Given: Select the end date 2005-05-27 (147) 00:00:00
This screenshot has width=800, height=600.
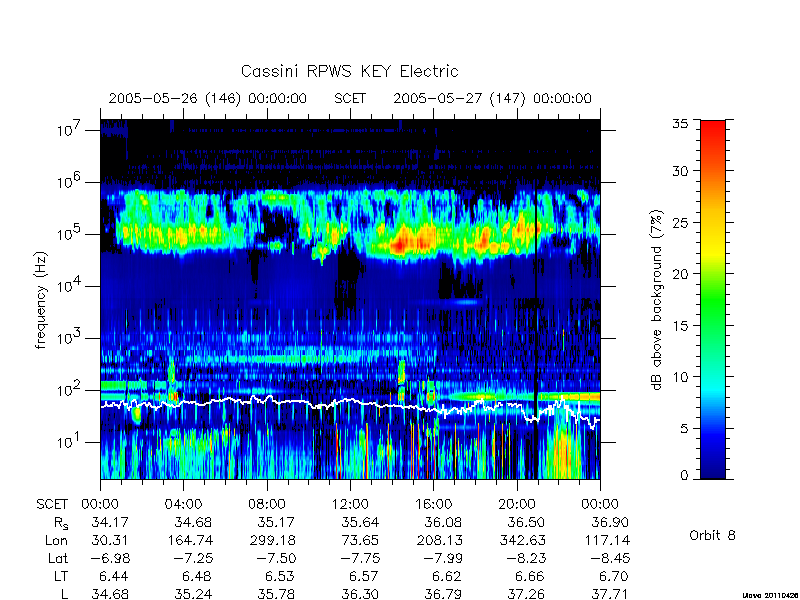Looking at the screenshot, I should click(492, 98).
